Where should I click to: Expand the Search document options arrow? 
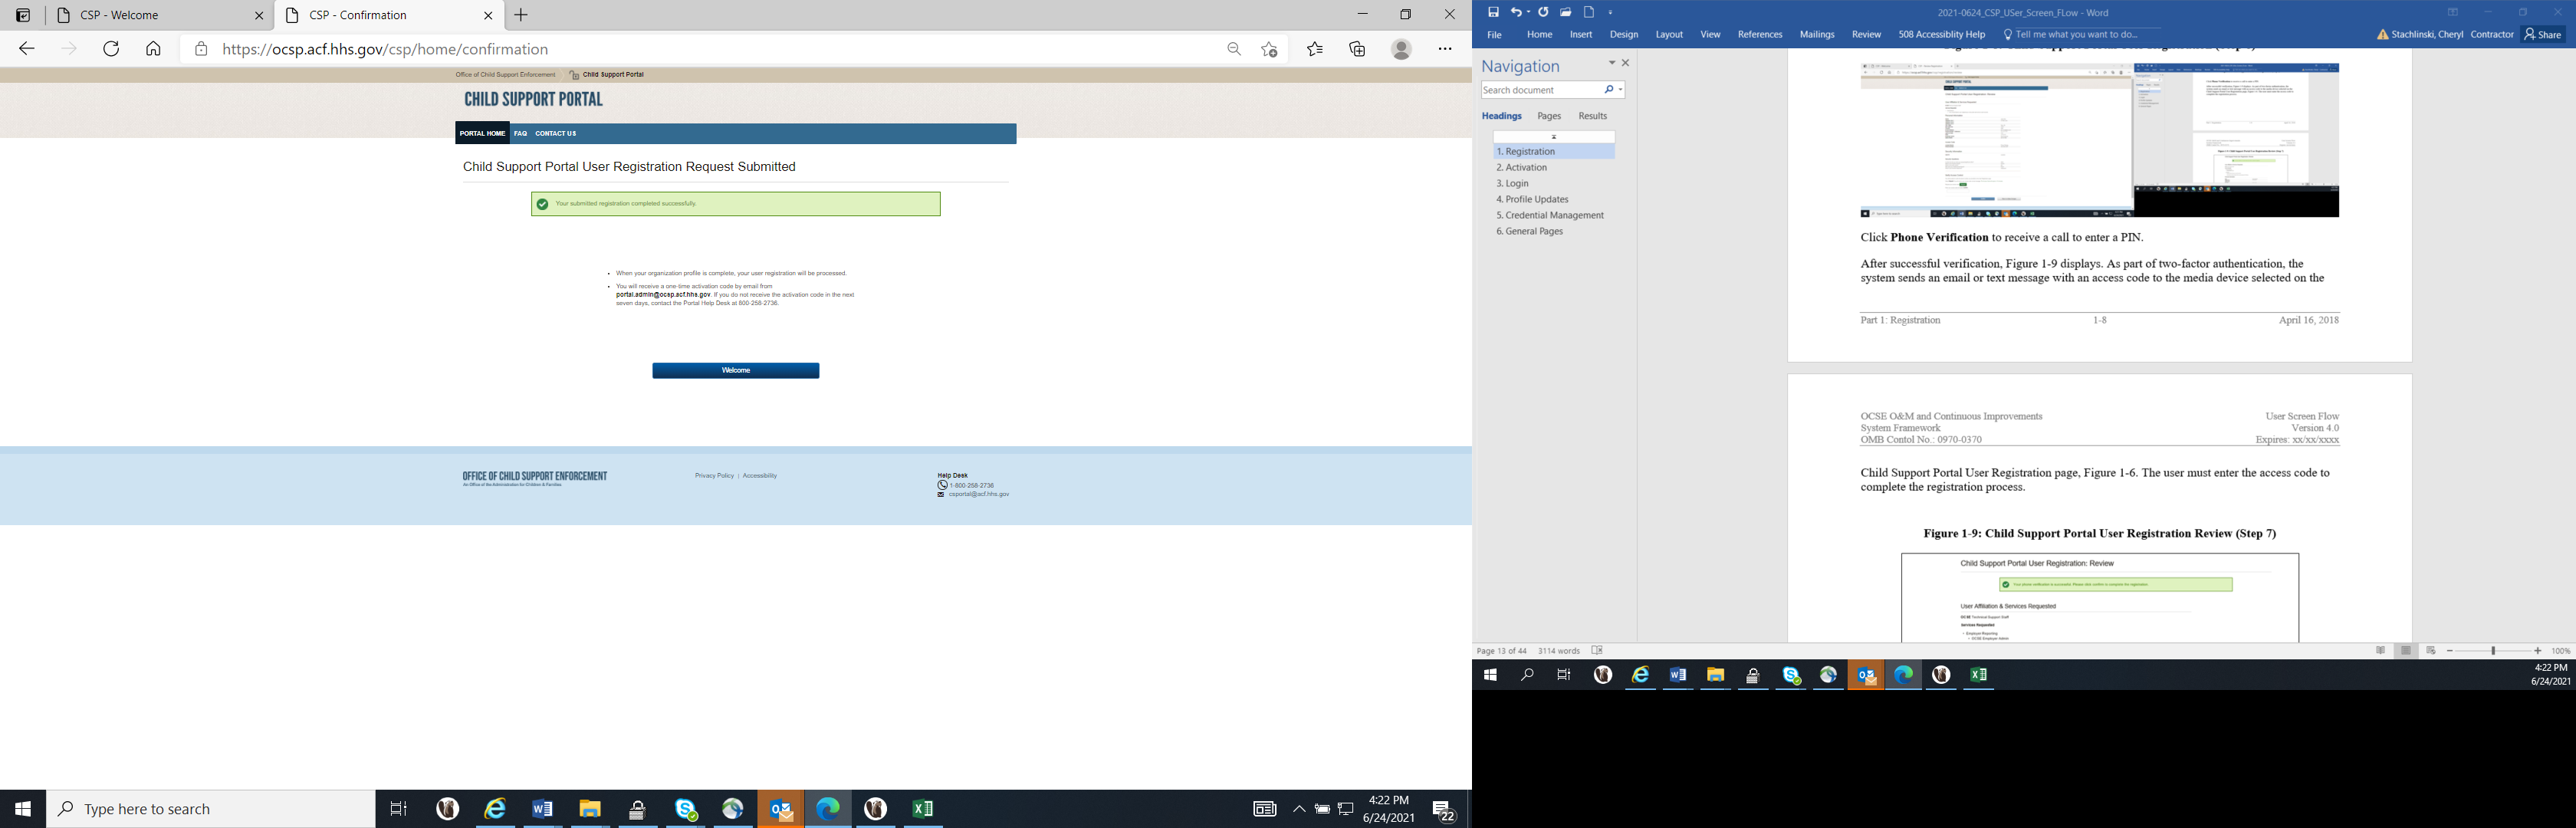pyautogui.click(x=1620, y=90)
